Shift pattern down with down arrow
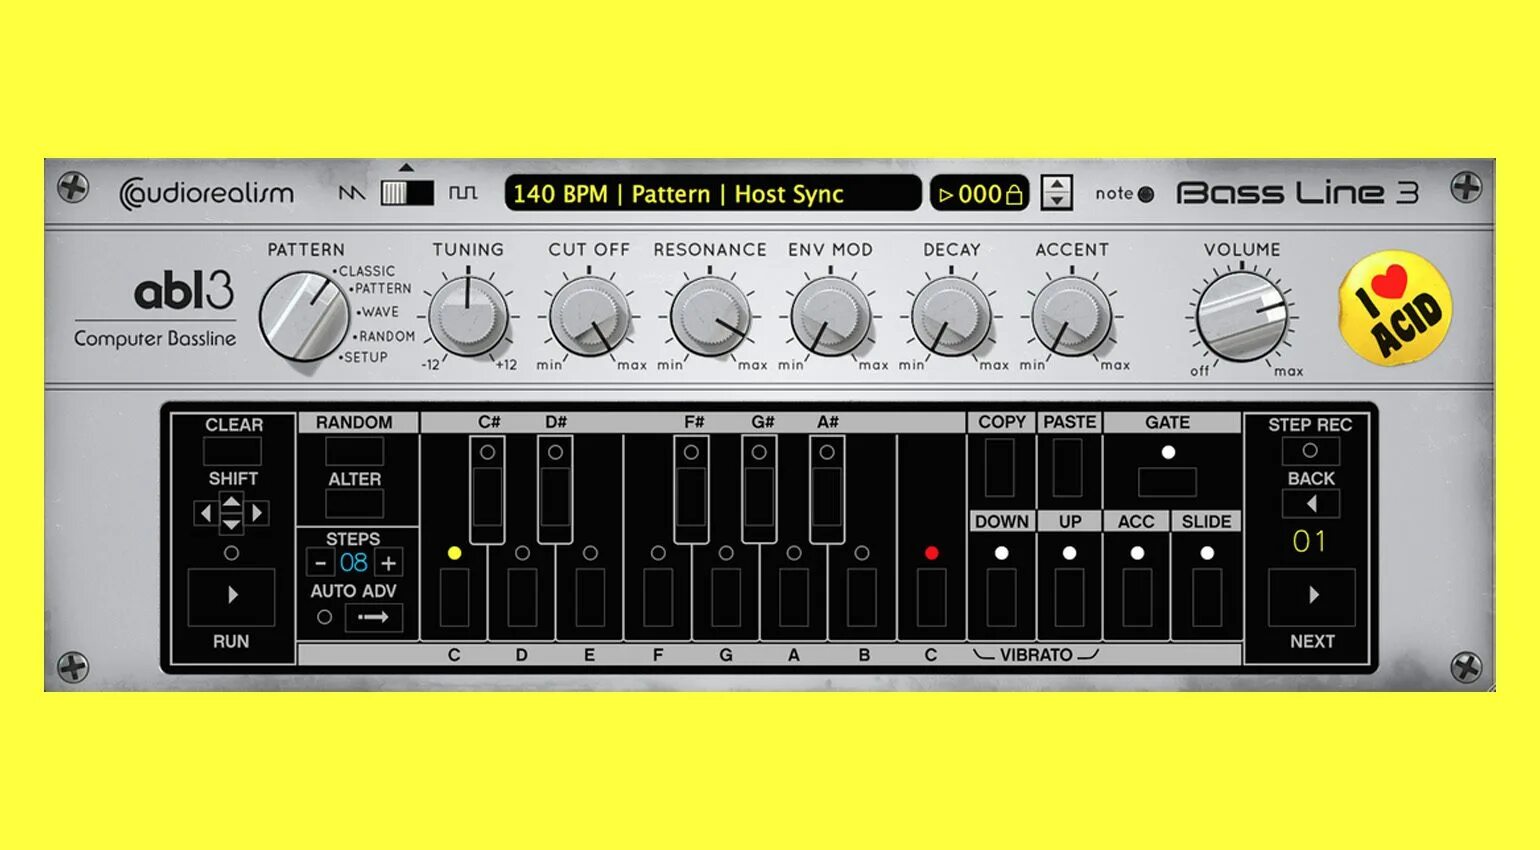Image resolution: width=1540 pixels, height=850 pixels. pyautogui.click(x=231, y=524)
